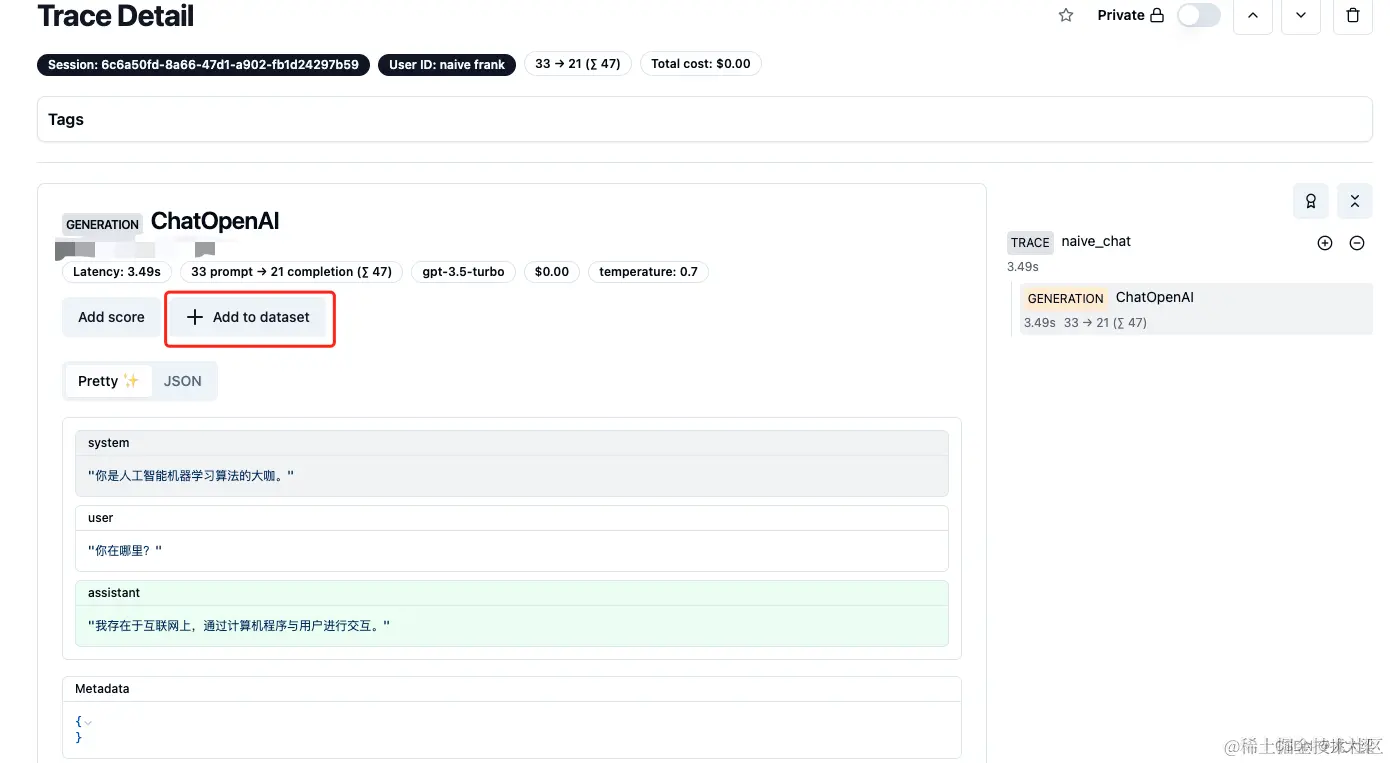The image size is (1390, 763).
Task: Switch to JSON view tab
Action: coord(183,381)
